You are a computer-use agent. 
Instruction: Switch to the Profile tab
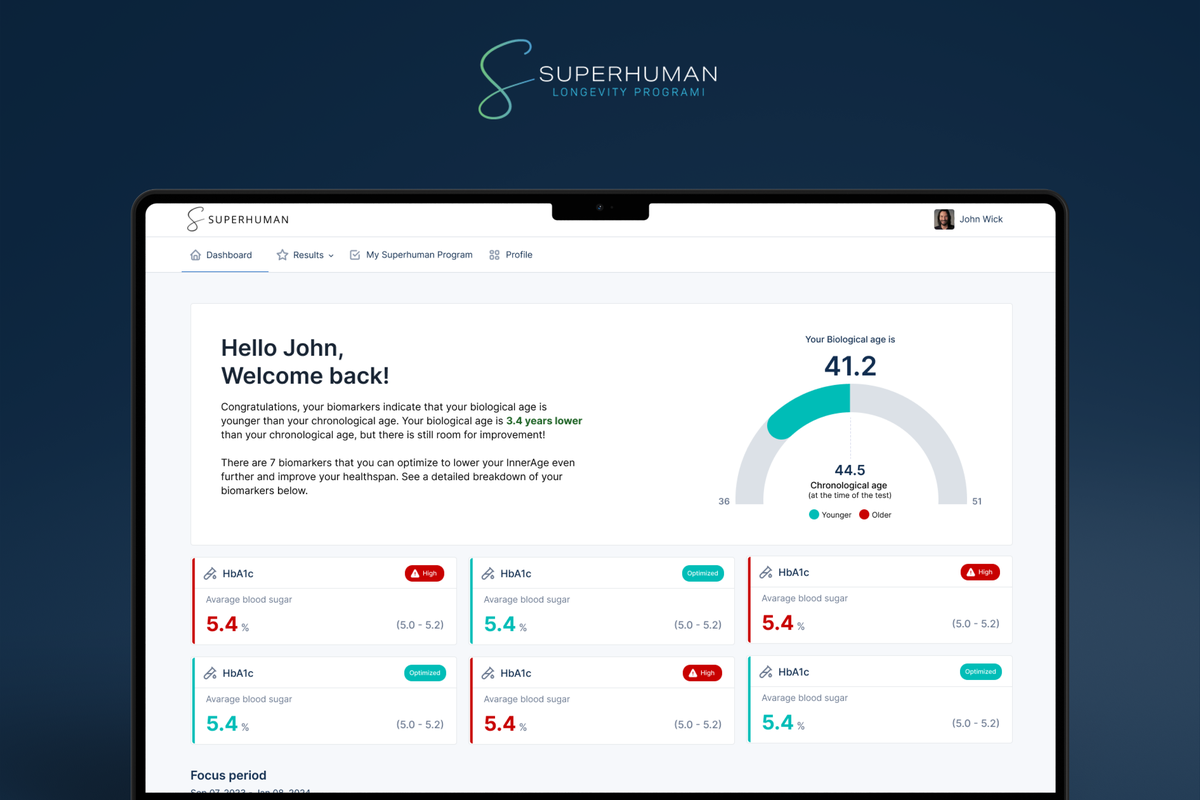[510, 255]
